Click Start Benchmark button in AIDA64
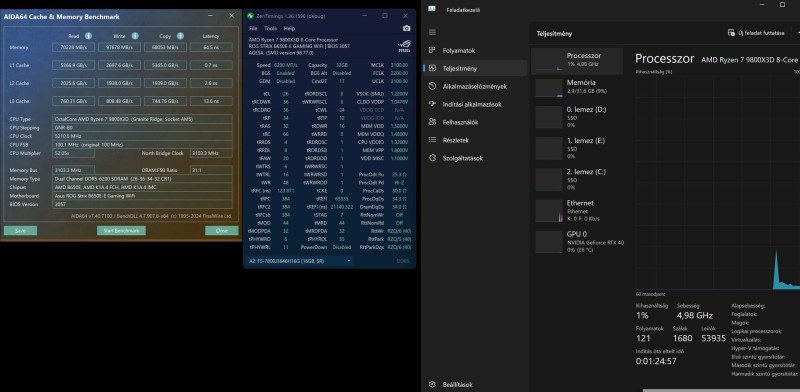Screen dimensions: 800x392 point(121,231)
